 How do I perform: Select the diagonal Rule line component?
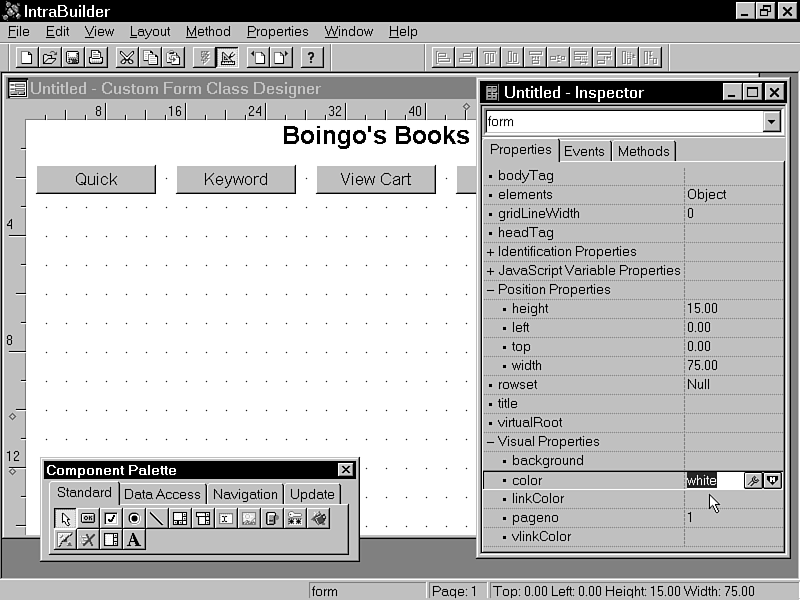click(157, 518)
